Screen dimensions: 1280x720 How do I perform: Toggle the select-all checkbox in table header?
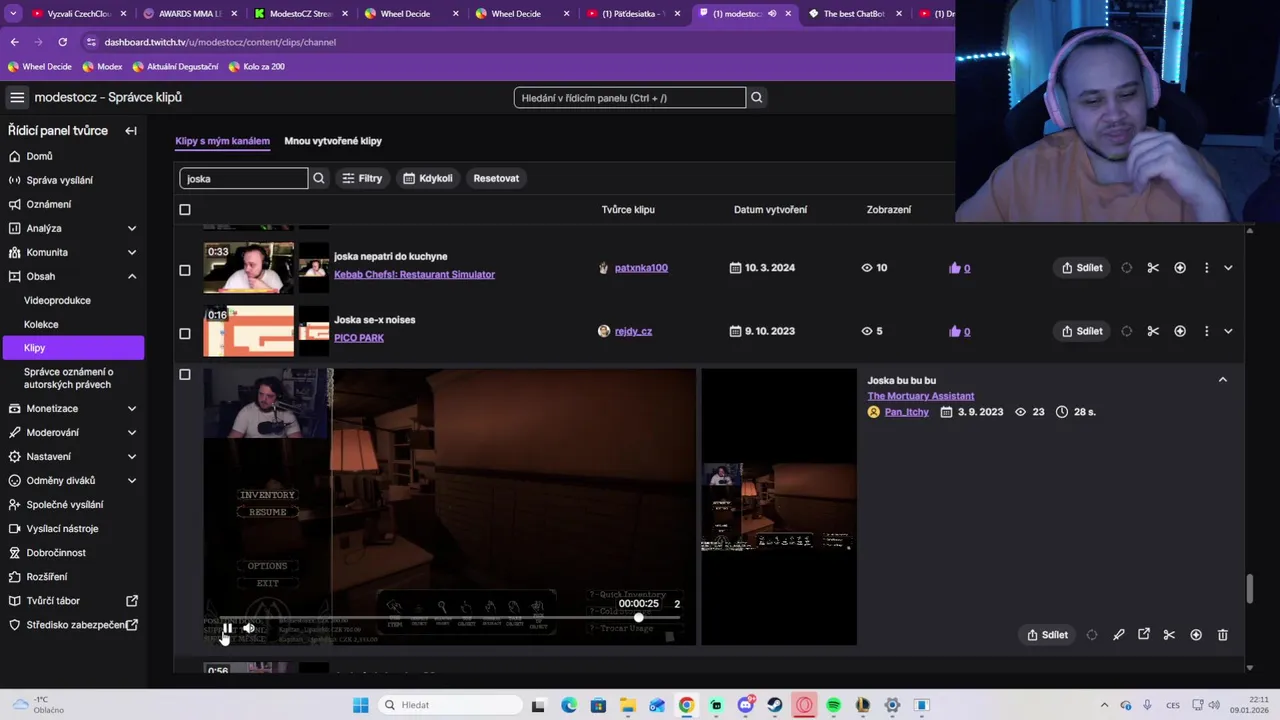(x=184, y=210)
